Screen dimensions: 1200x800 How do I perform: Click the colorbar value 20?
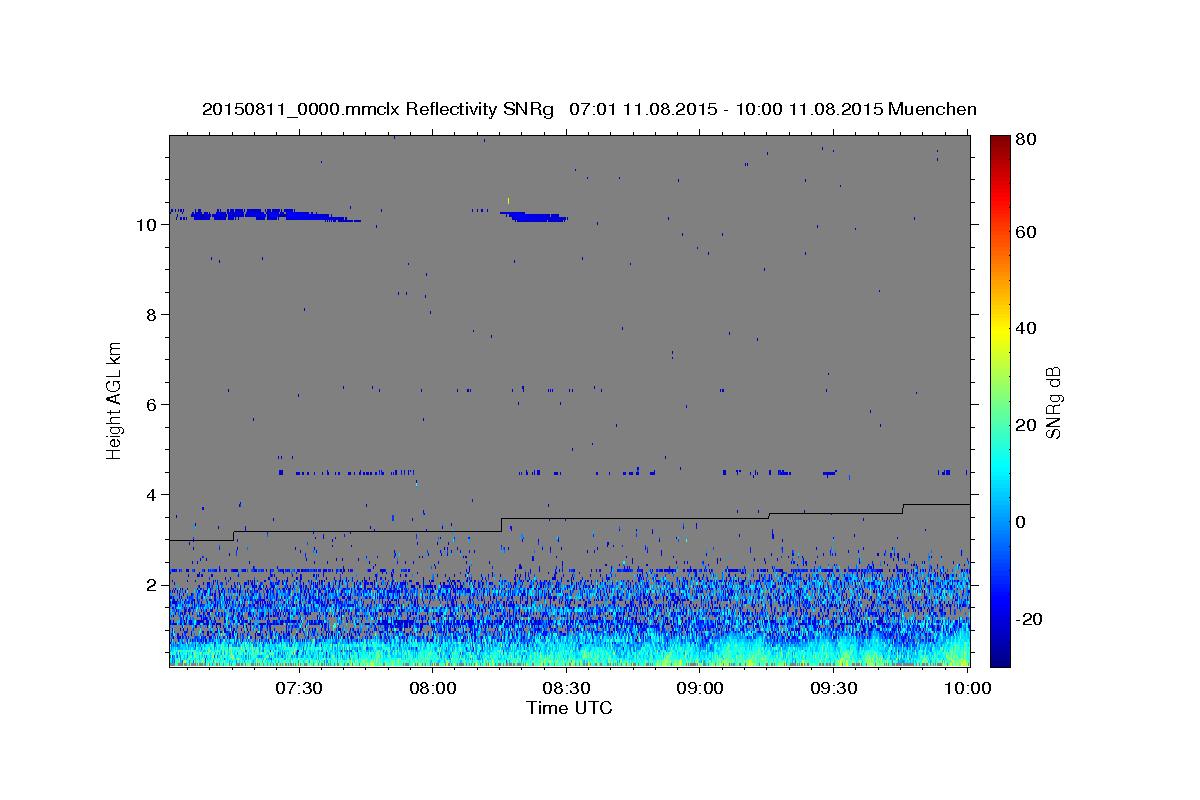click(x=1024, y=425)
